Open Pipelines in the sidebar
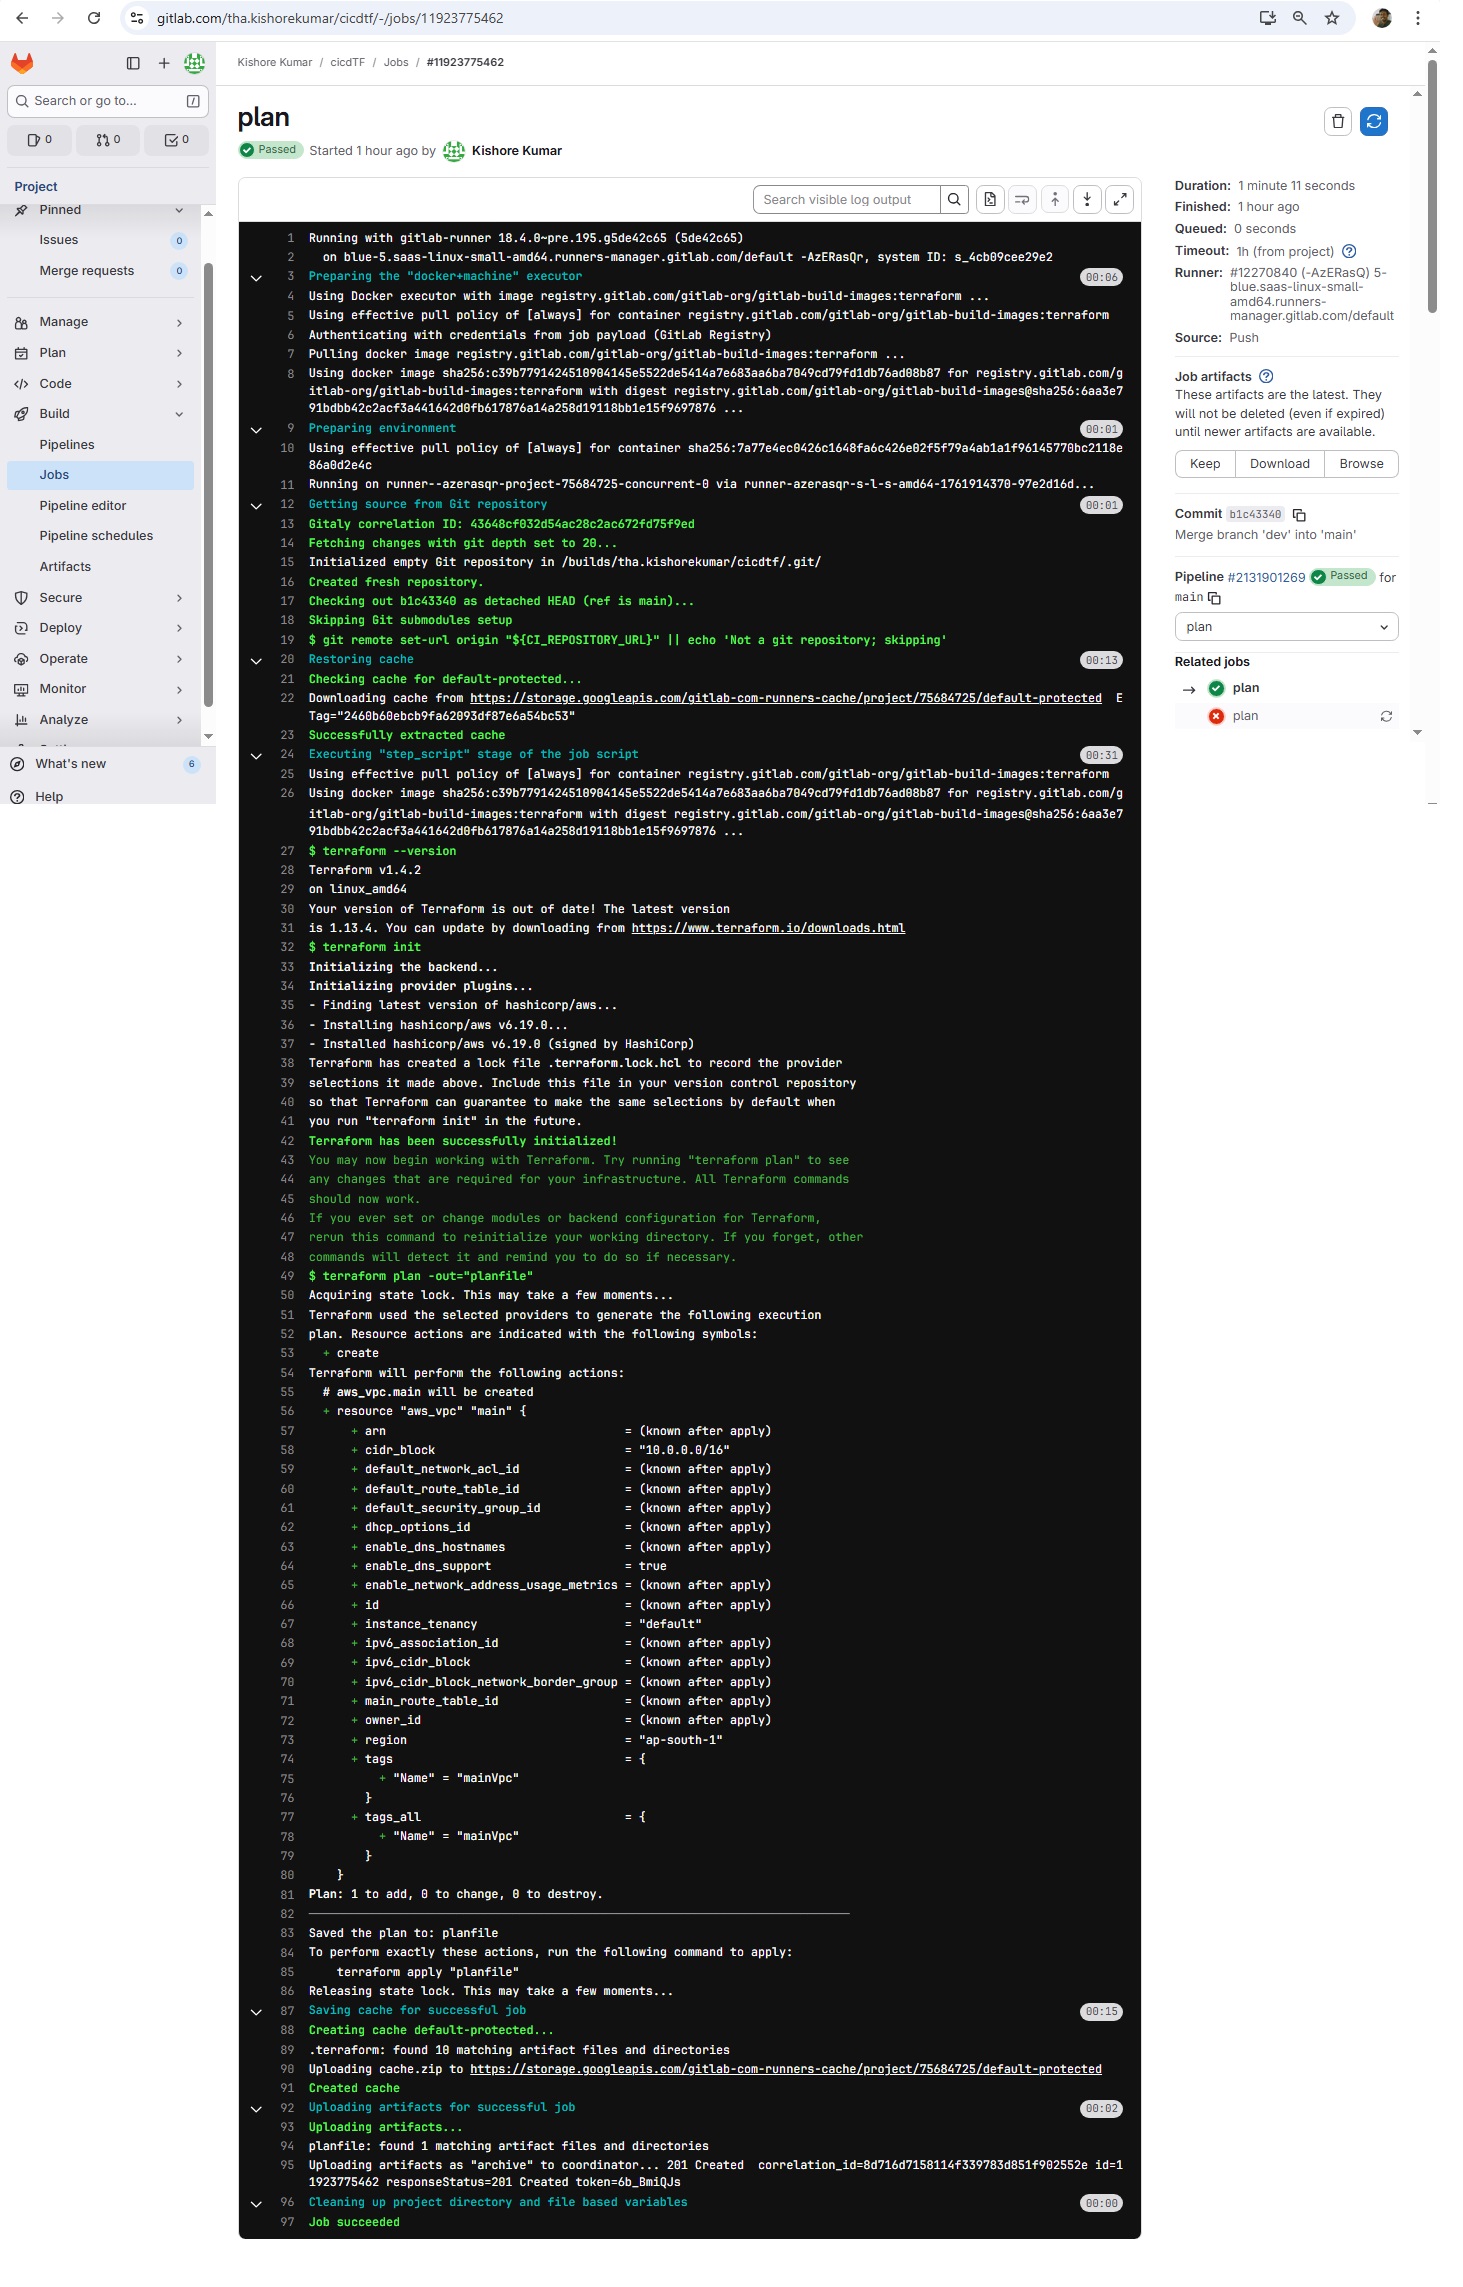This screenshot has width=1463, height=2287. click(67, 445)
